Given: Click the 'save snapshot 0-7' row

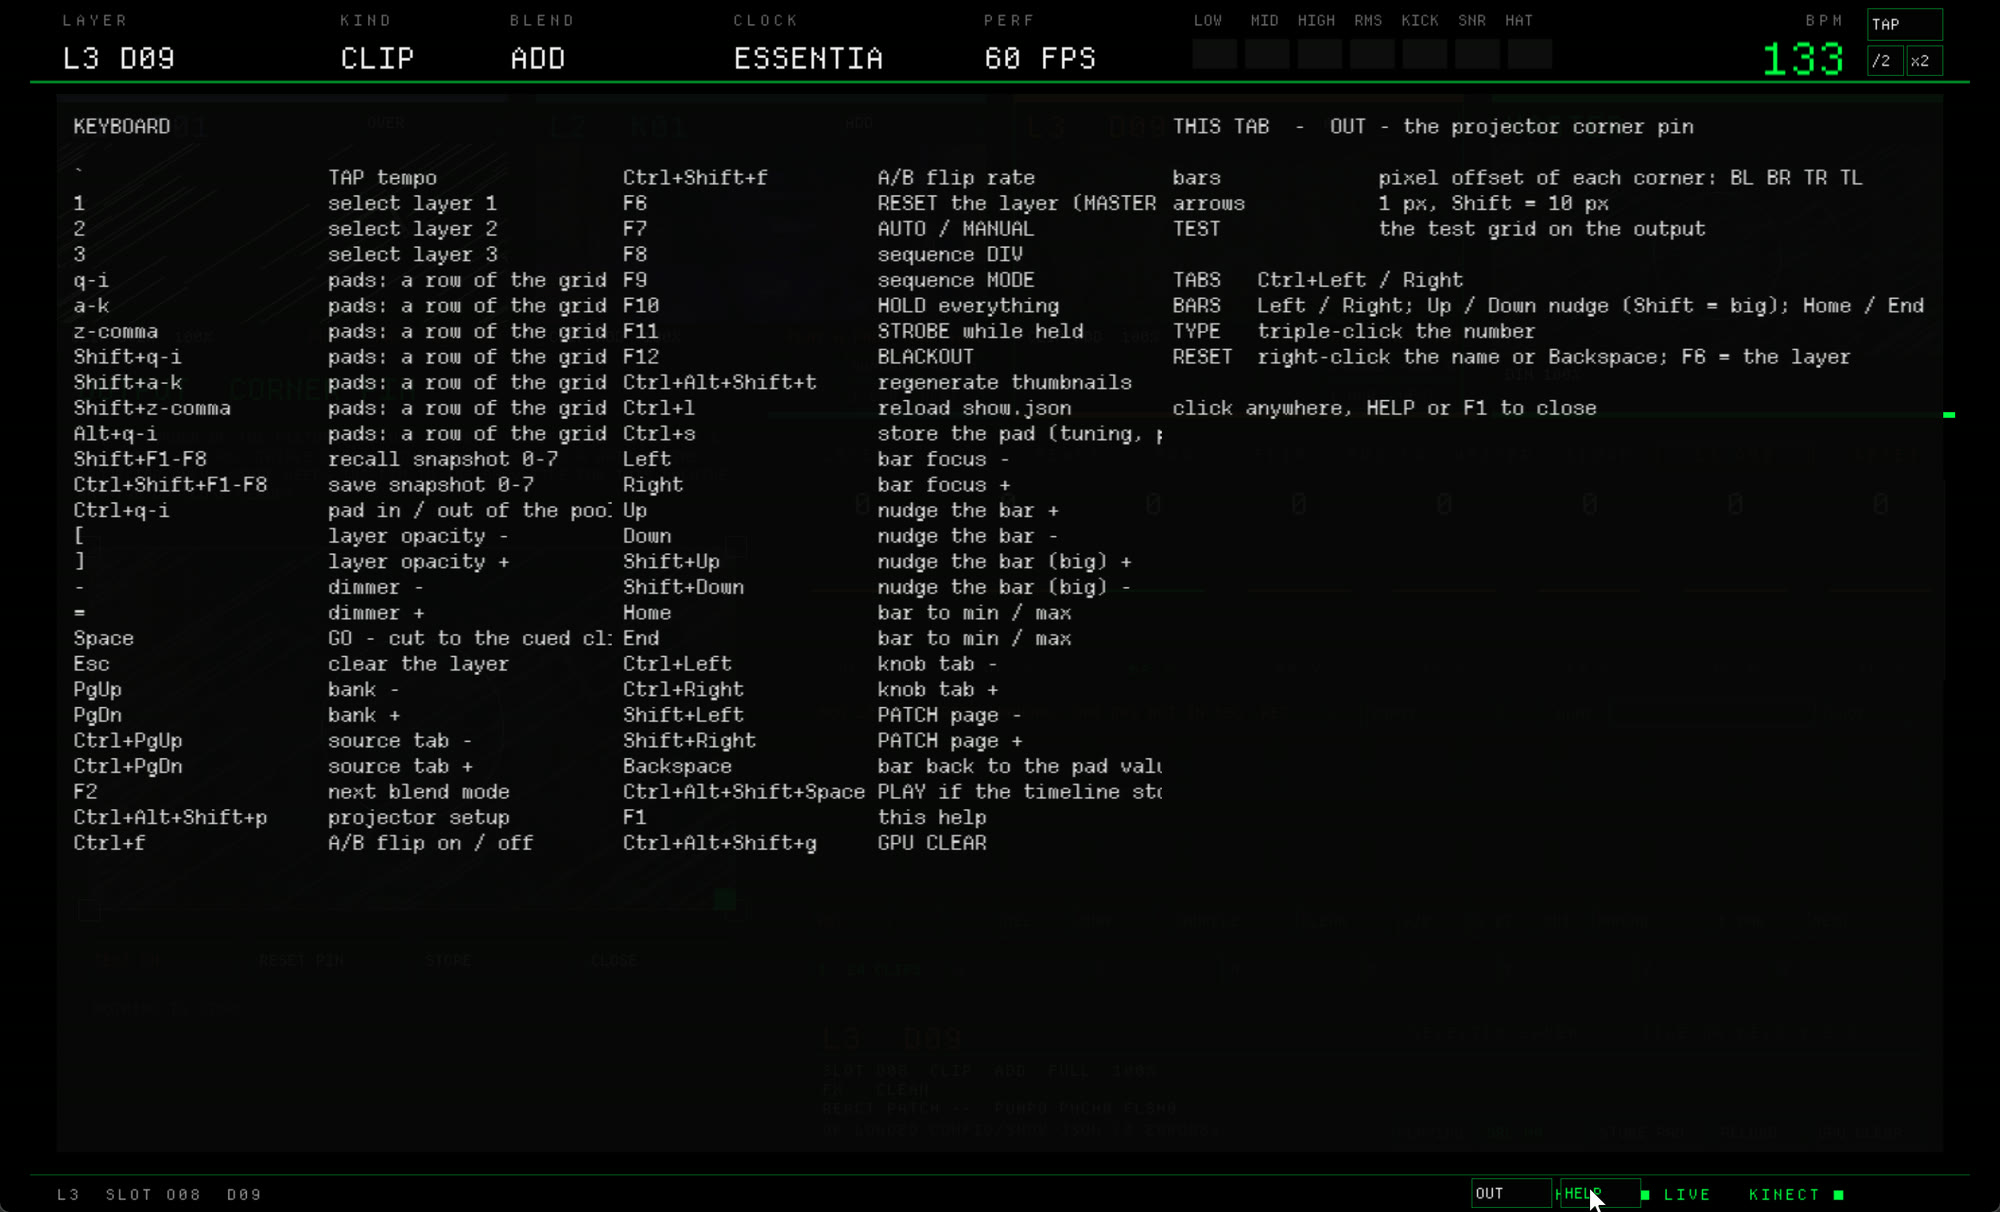Looking at the screenshot, I should click(x=431, y=485).
